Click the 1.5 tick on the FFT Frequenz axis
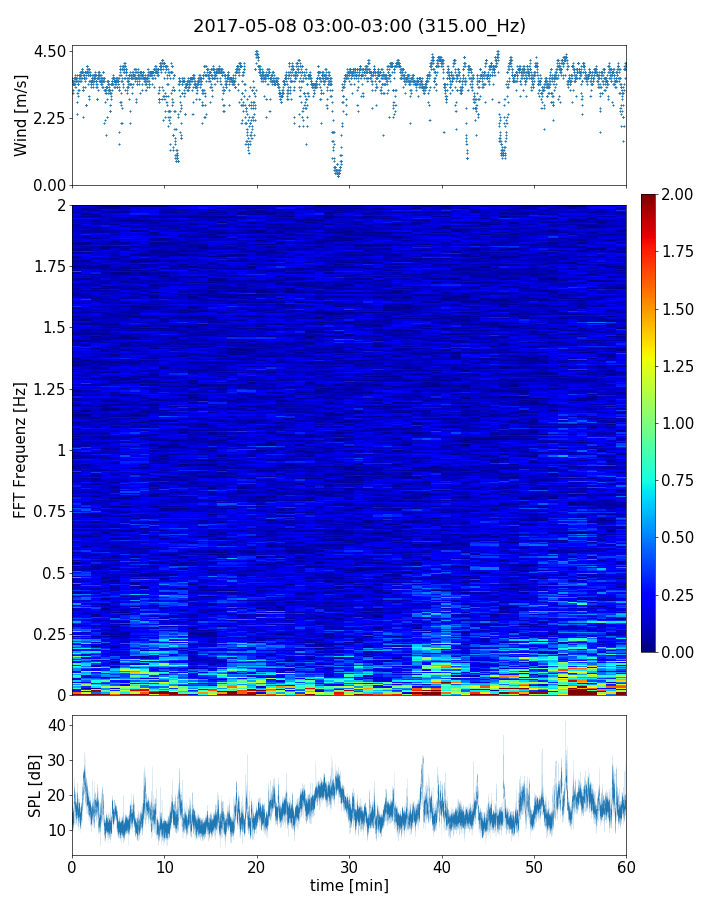This screenshot has height=900, width=720. pyautogui.click(x=52, y=328)
